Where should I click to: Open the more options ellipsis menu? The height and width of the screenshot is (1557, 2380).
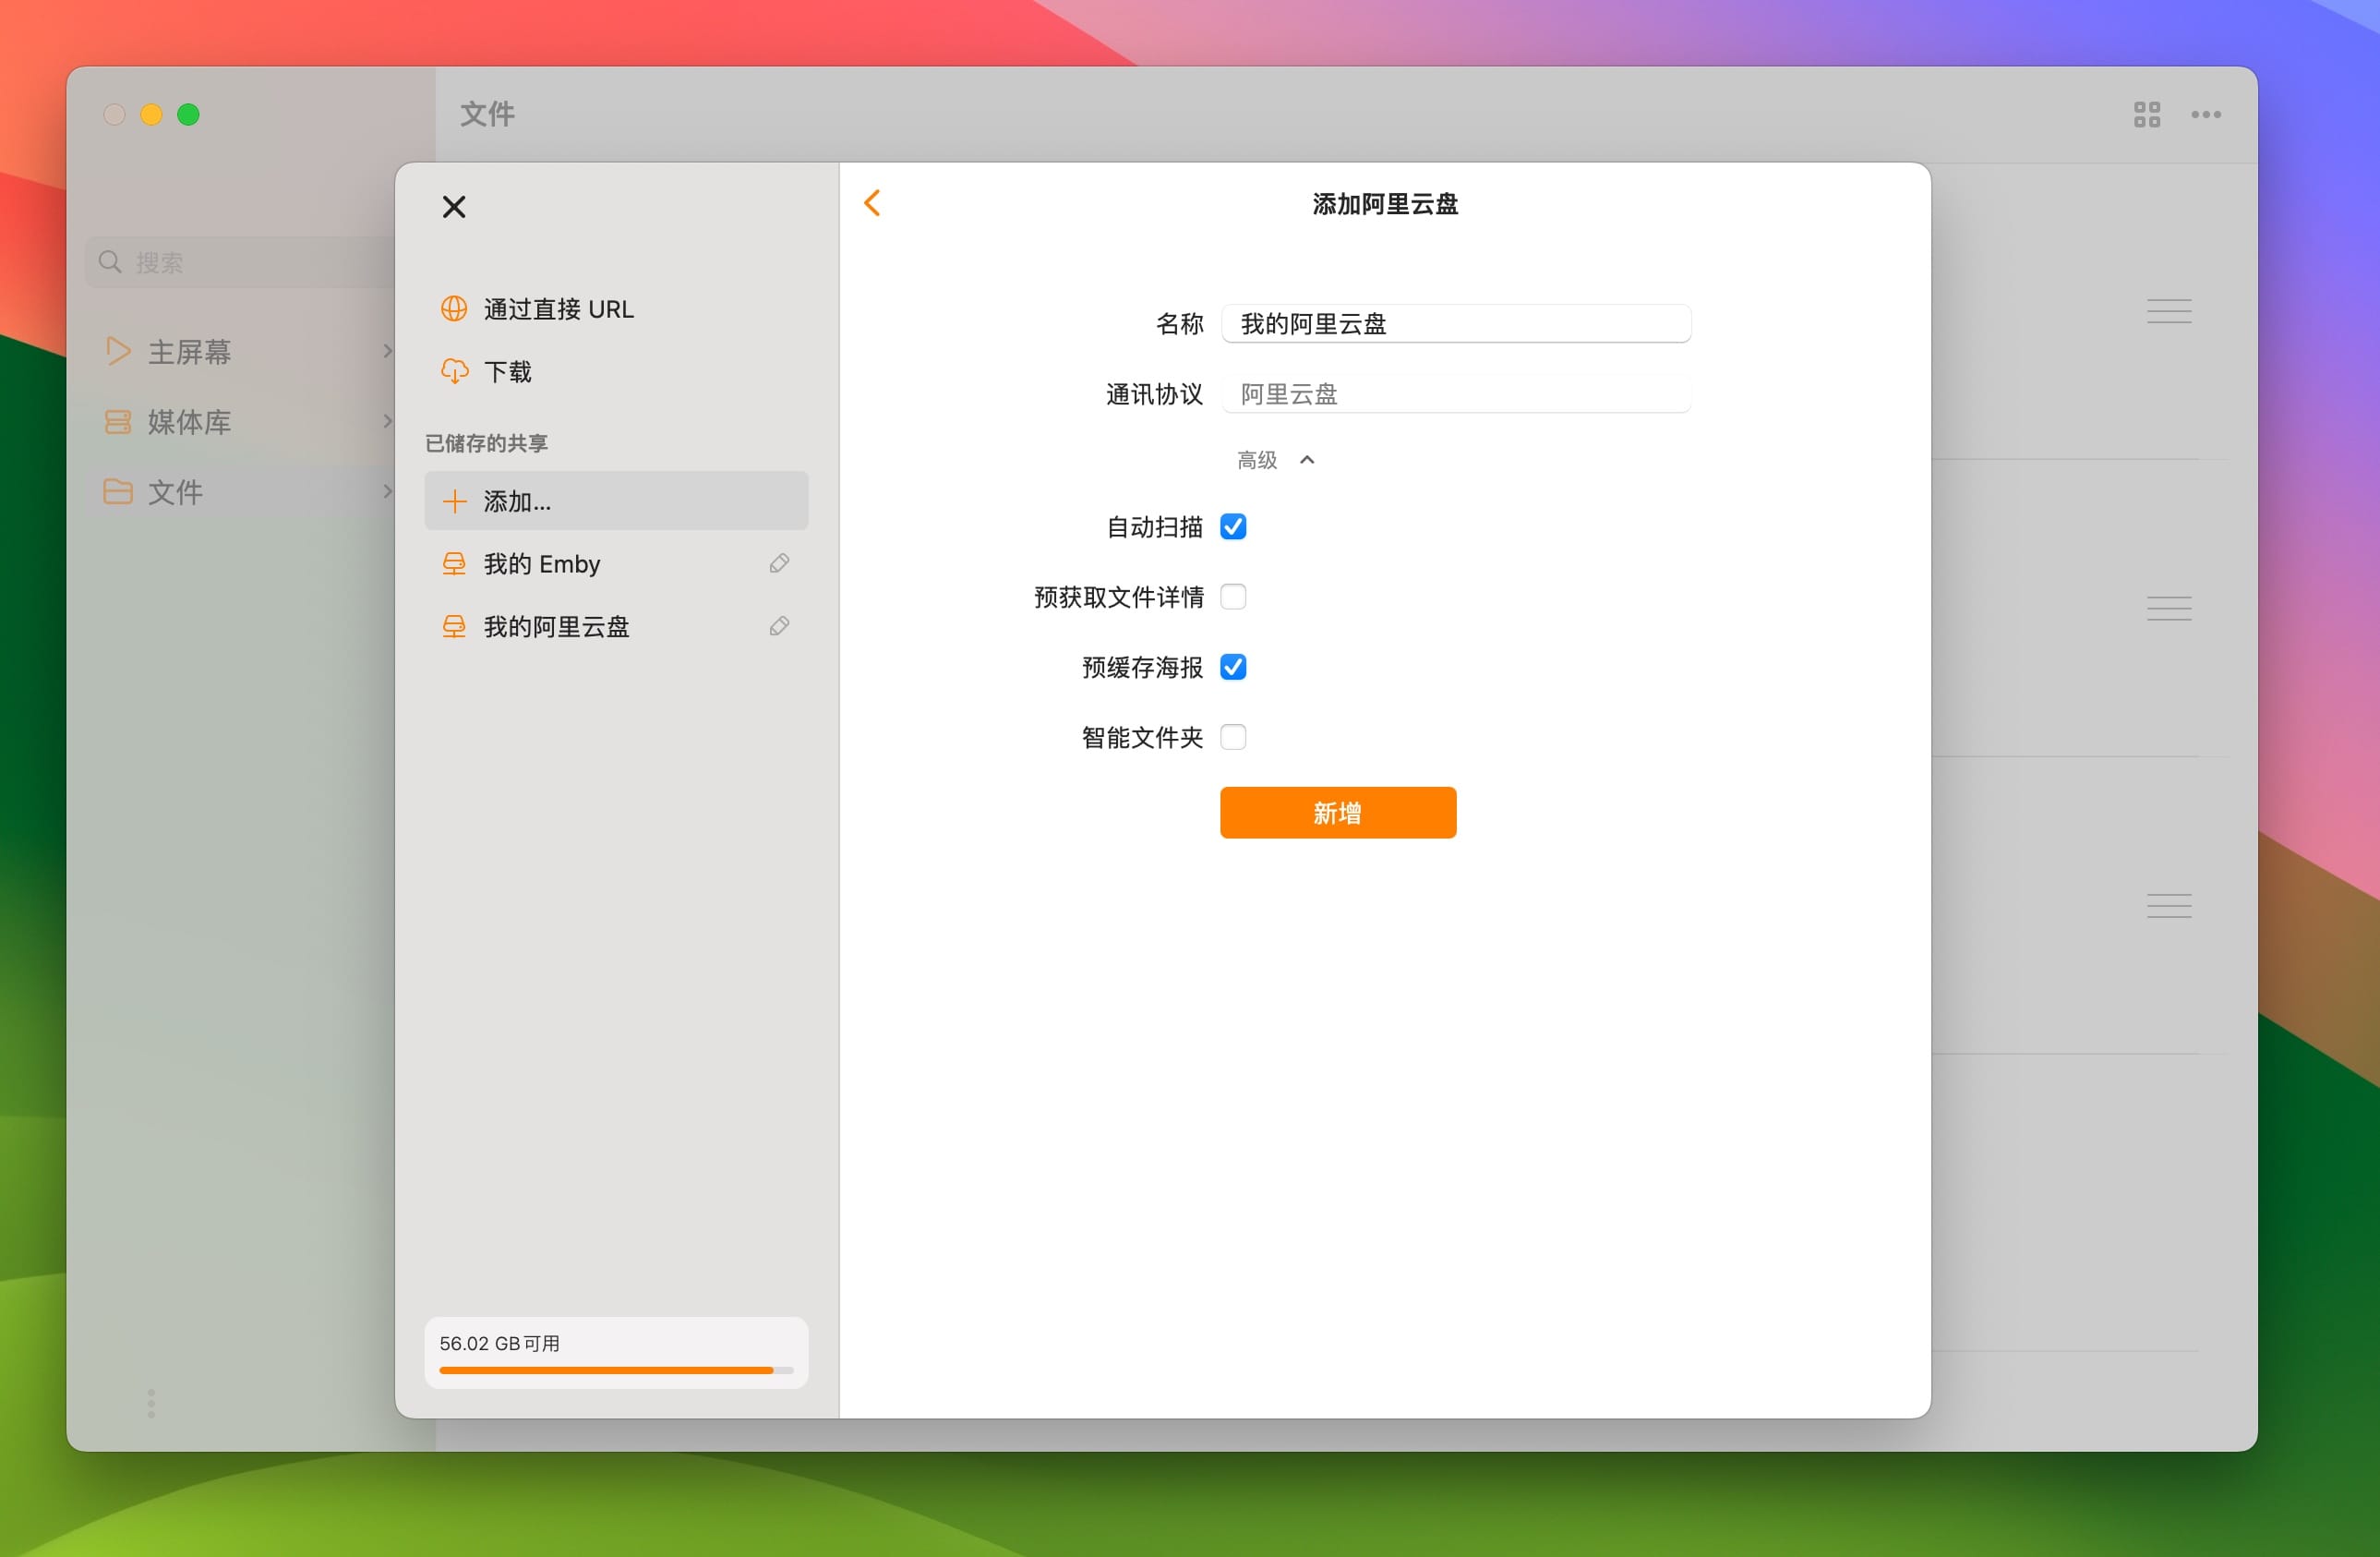click(x=2206, y=115)
